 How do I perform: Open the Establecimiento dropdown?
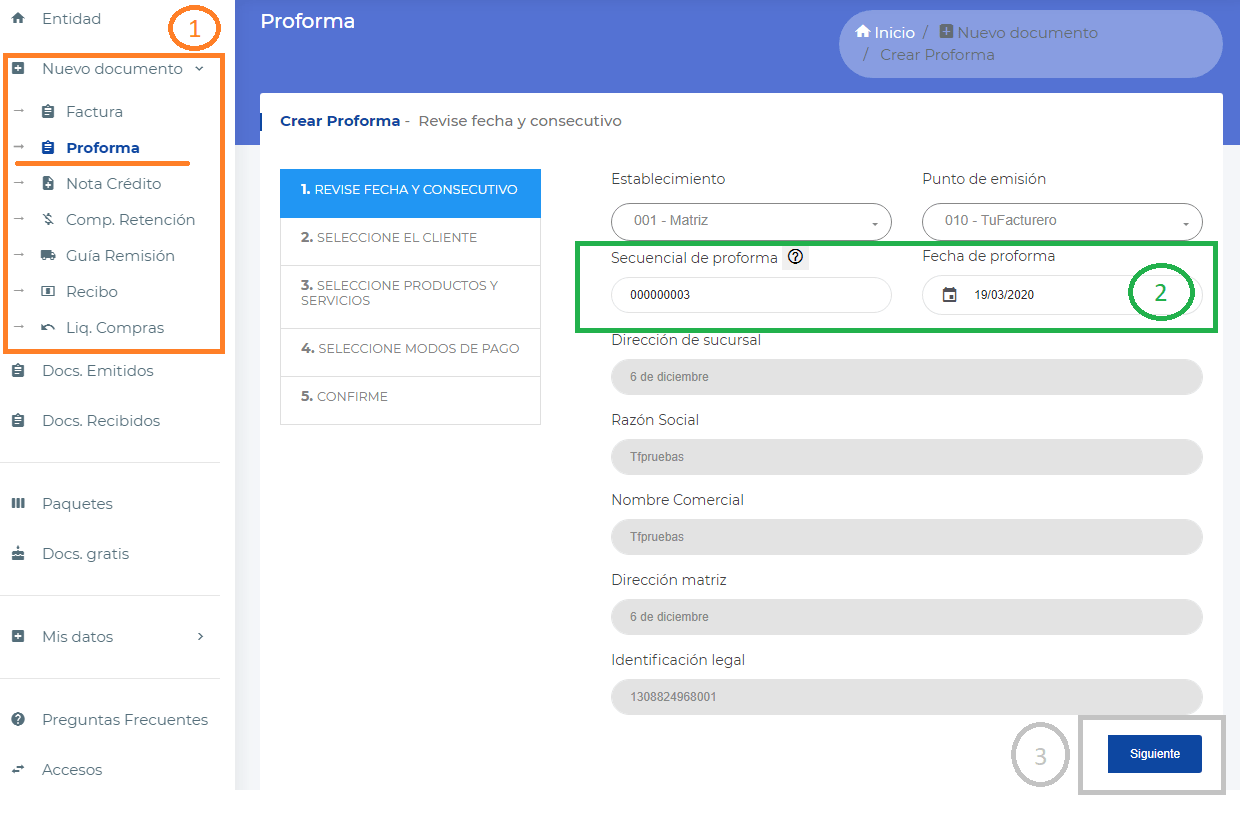750,221
